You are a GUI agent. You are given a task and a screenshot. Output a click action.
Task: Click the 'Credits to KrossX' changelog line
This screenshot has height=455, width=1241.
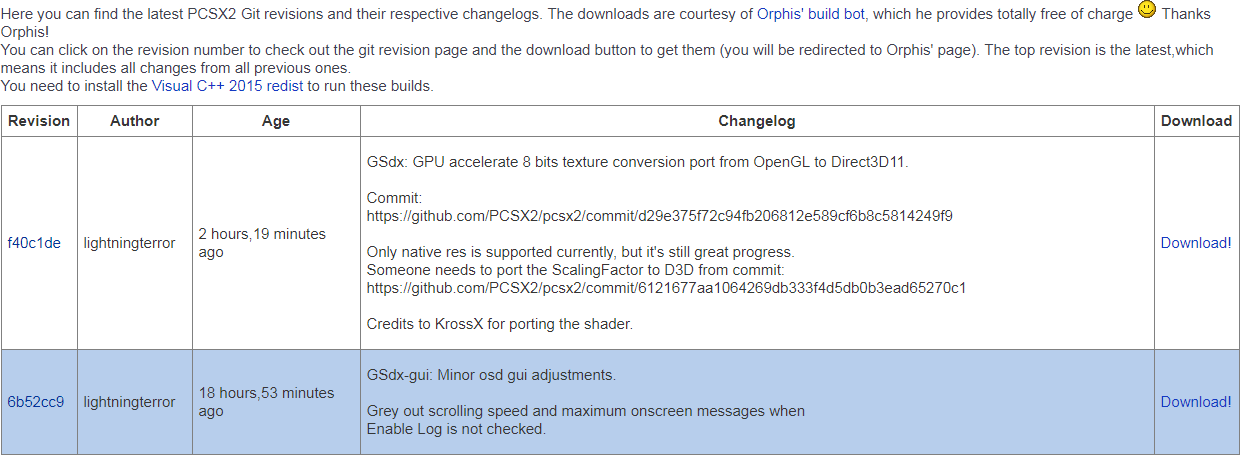(x=500, y=324)
